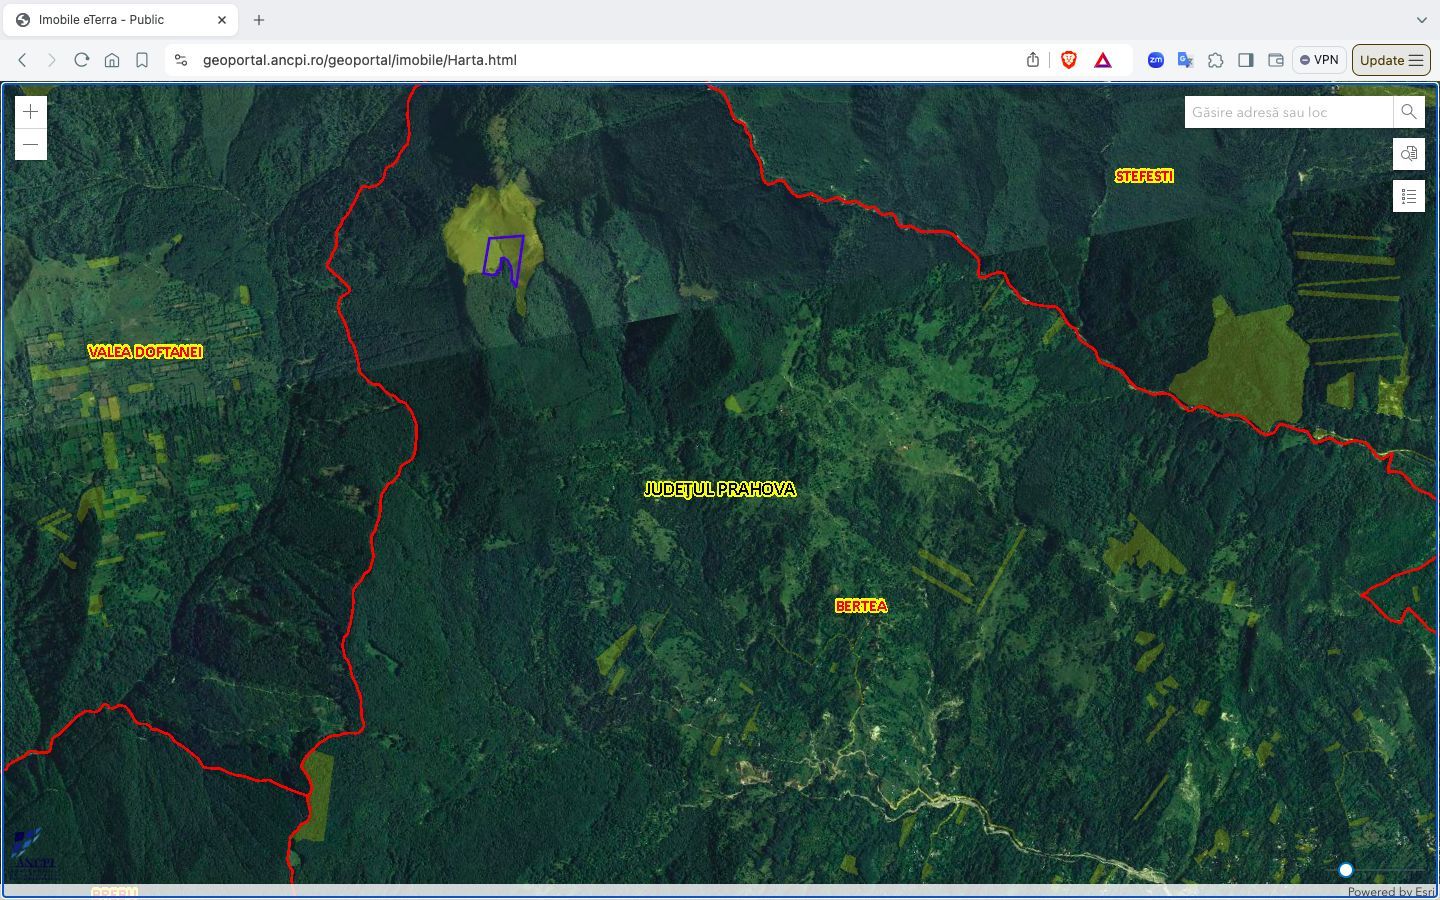The width and height of the screenshot is (1440, 900).
Task: Open Brave Shields lion icon
Action: pos(1068,60)
